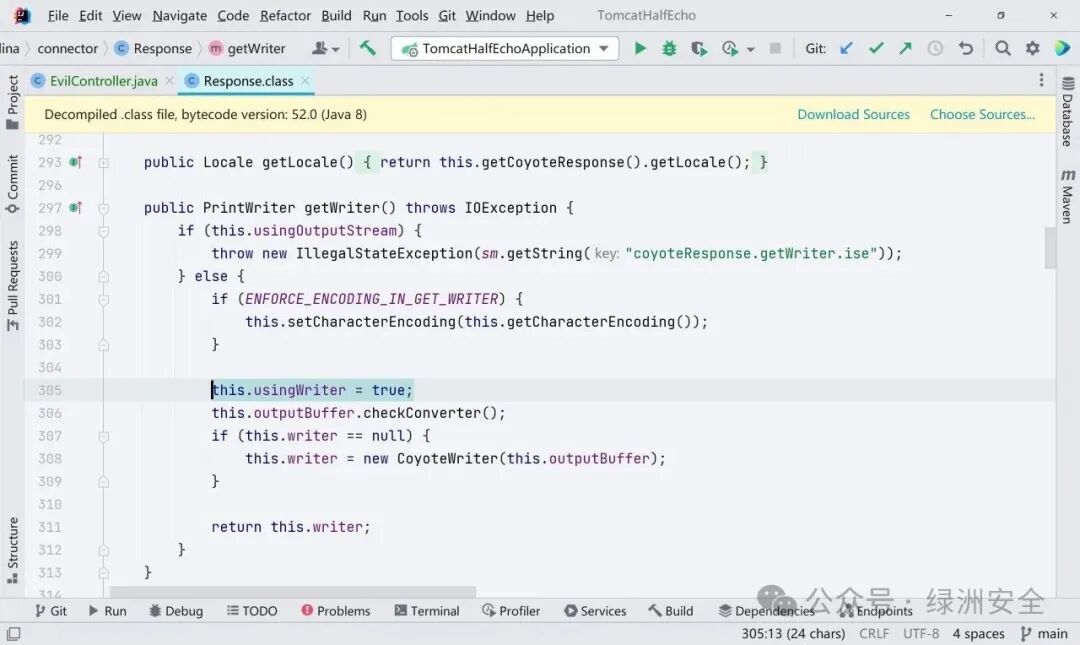Open IDE settings gear icon
The height and width of the screenshot is (645, 1080).
pyautogui.click(x=1032, y=48)
